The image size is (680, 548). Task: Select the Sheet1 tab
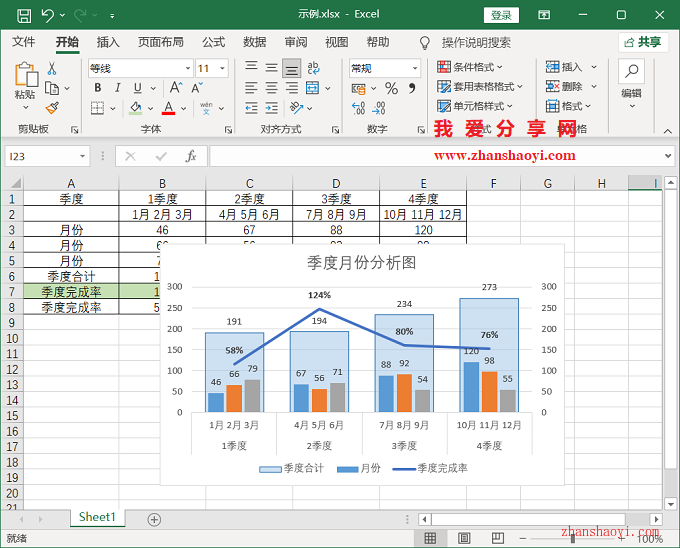click(x=97, y=517)
